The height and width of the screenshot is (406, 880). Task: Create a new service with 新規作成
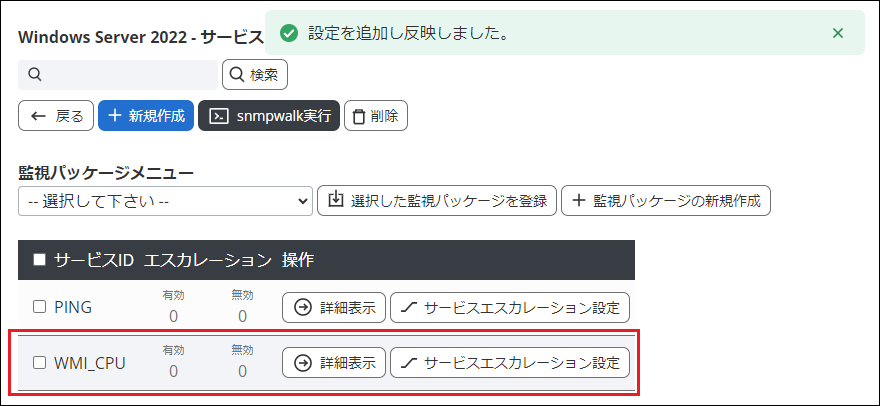[146, 116]
